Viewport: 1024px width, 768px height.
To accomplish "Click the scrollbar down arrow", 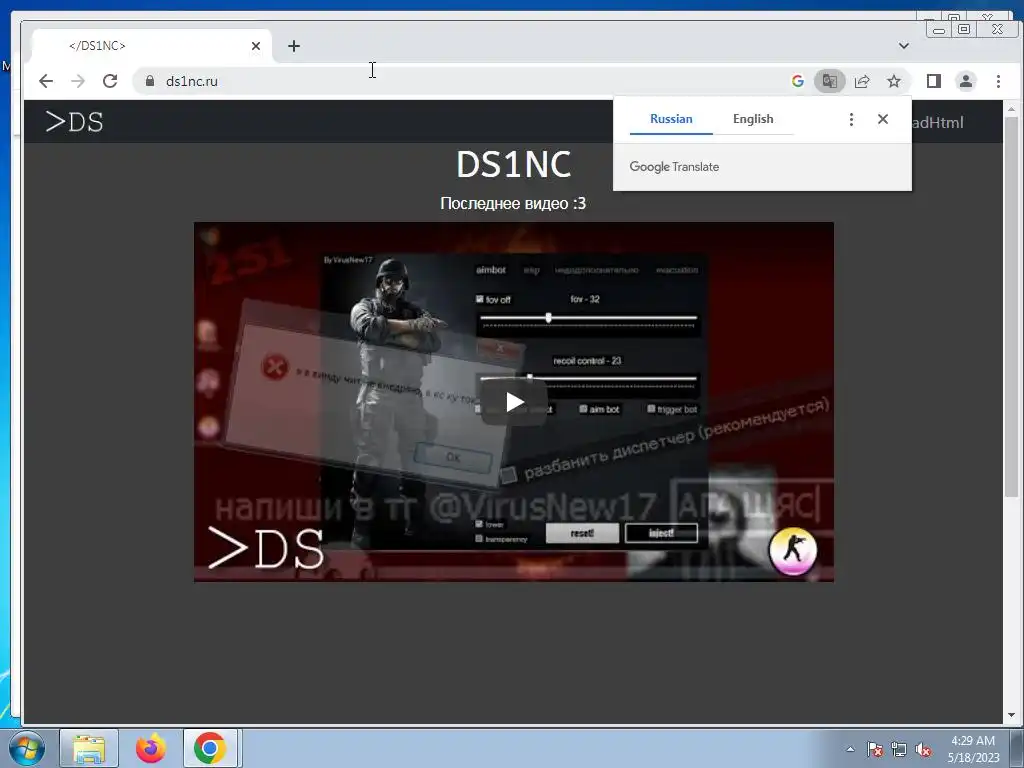I will tap(1011, 715).
